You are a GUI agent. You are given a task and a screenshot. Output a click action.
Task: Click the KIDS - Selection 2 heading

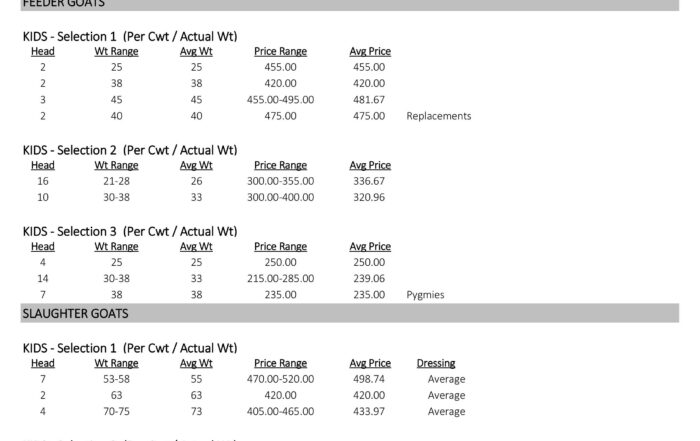click(x=130, y=150)
